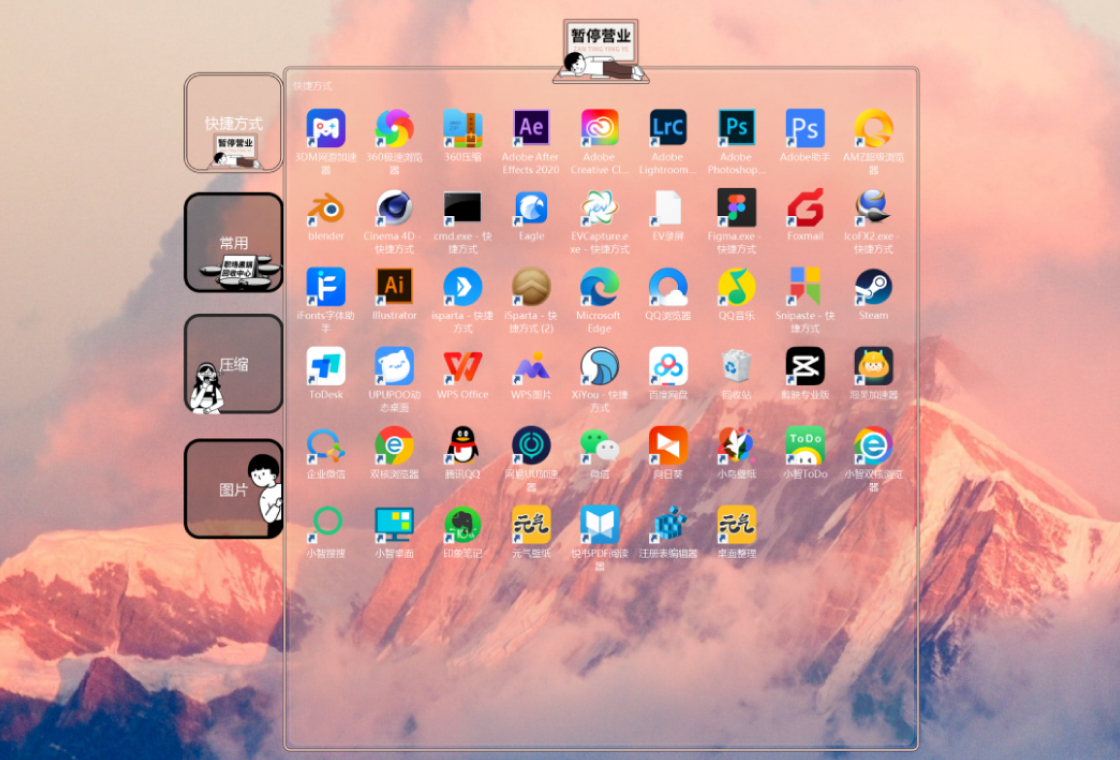Click the 快捷方式 panel title text

click(312, 86)
